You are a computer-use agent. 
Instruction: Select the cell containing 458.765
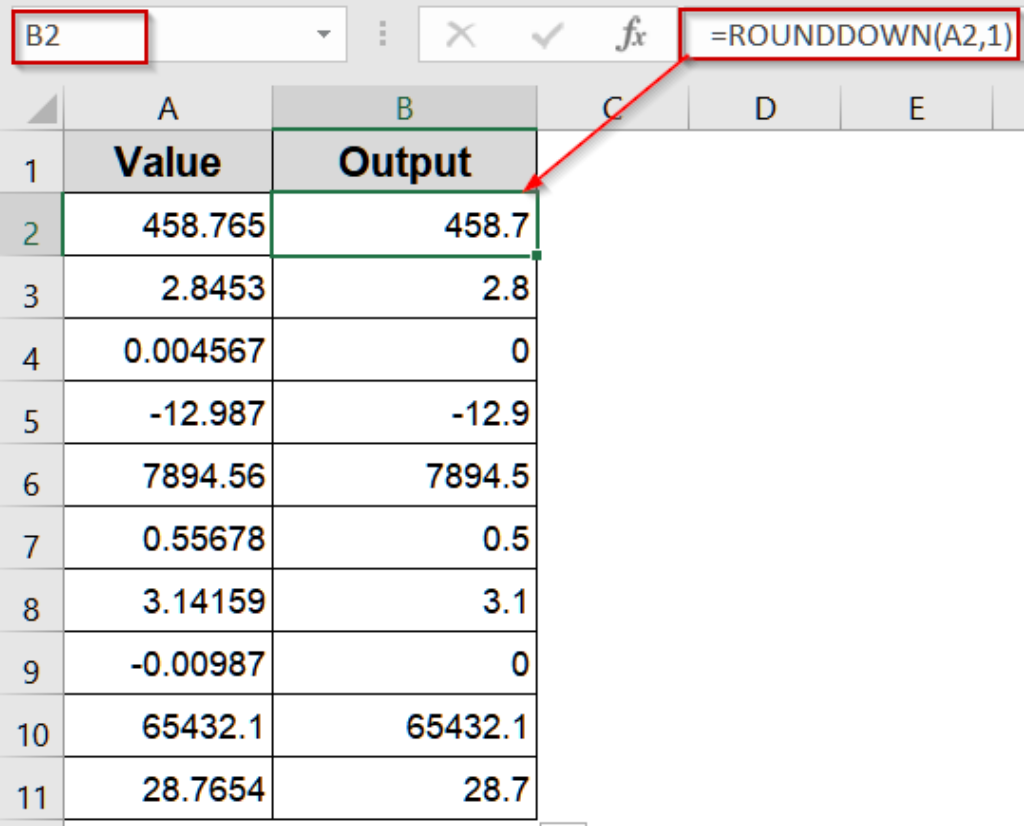click(x=168, y=226)
